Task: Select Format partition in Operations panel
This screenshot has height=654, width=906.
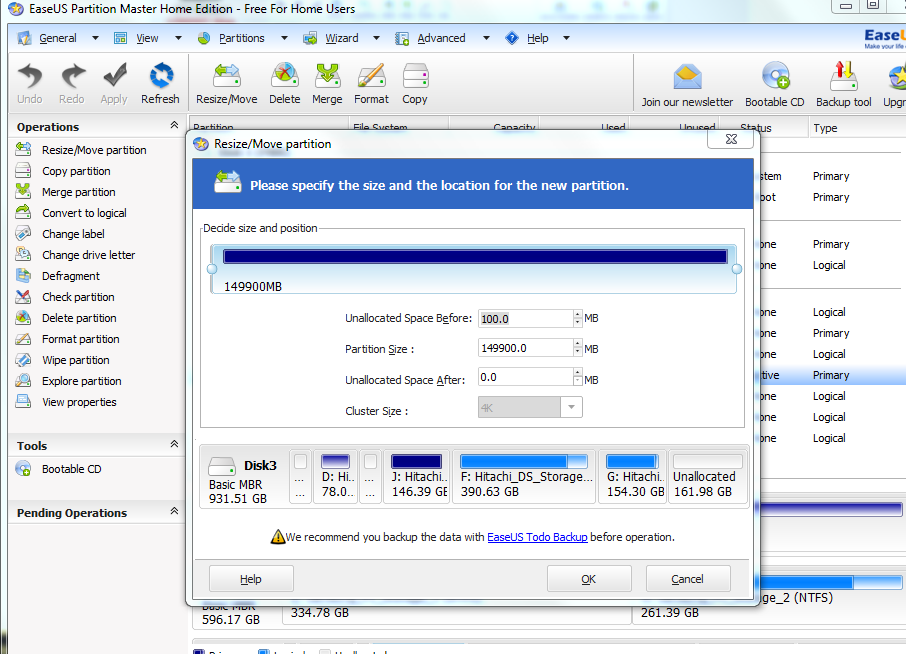Action: [68, 339]
